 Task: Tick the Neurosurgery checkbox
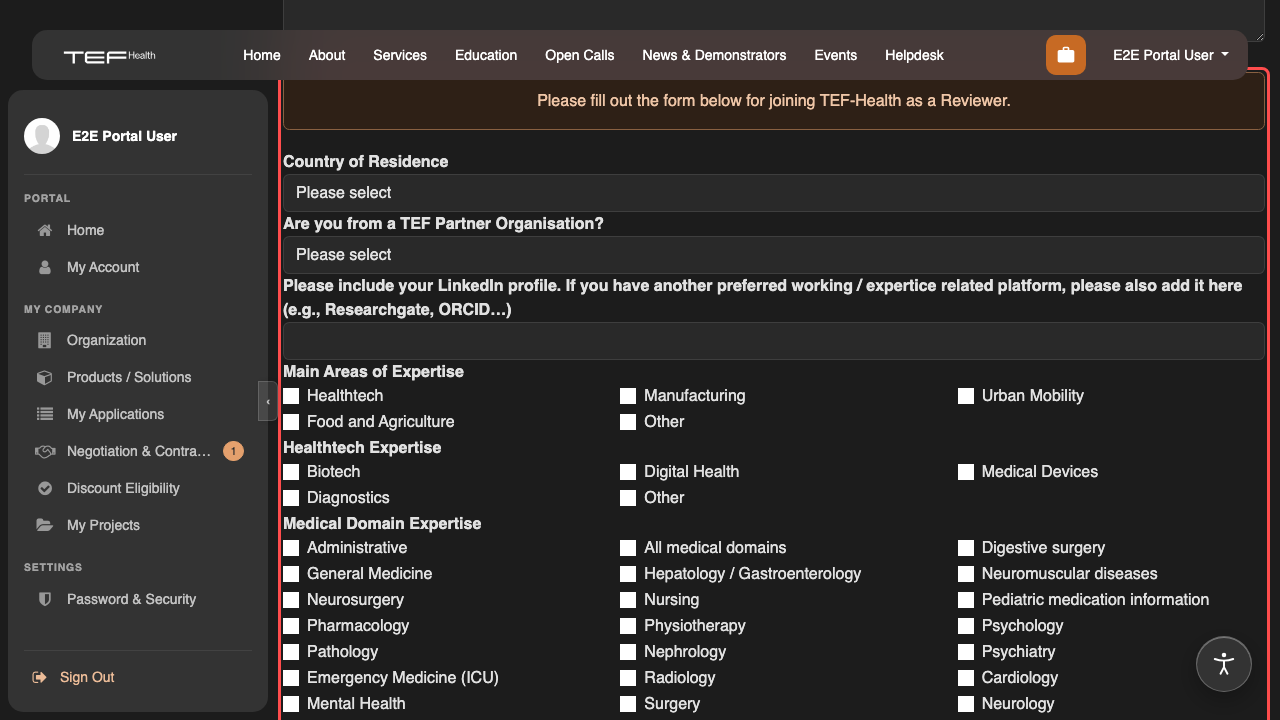tap(291, 600)
